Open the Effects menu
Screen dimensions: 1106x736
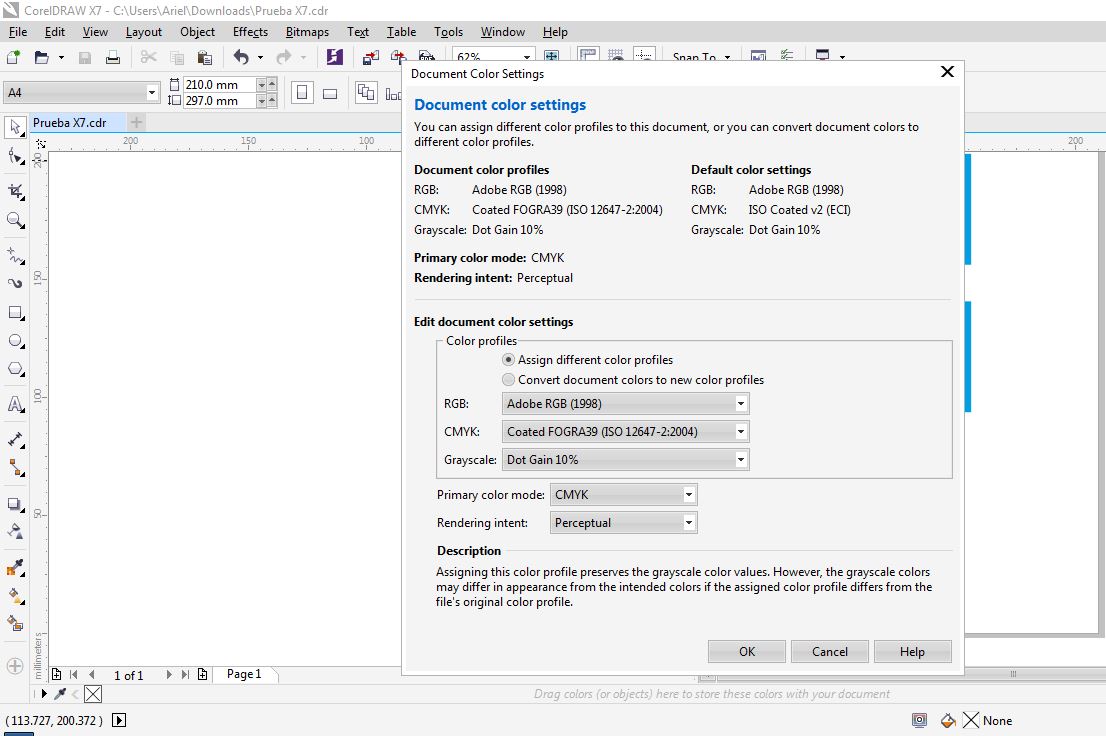coord(250,32)
